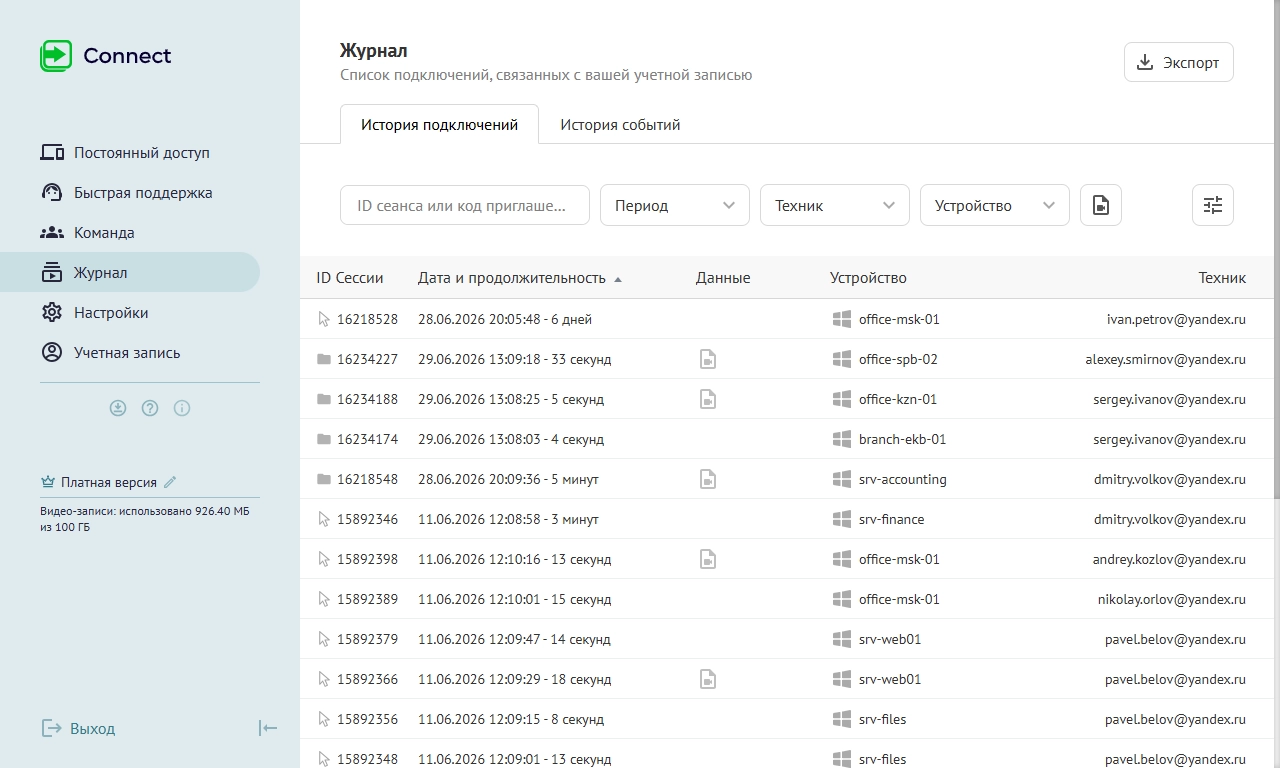The width and height of the screenshot is (1280, 768).
Task: Click the recording icon for session 15892398
Action: 708,559
